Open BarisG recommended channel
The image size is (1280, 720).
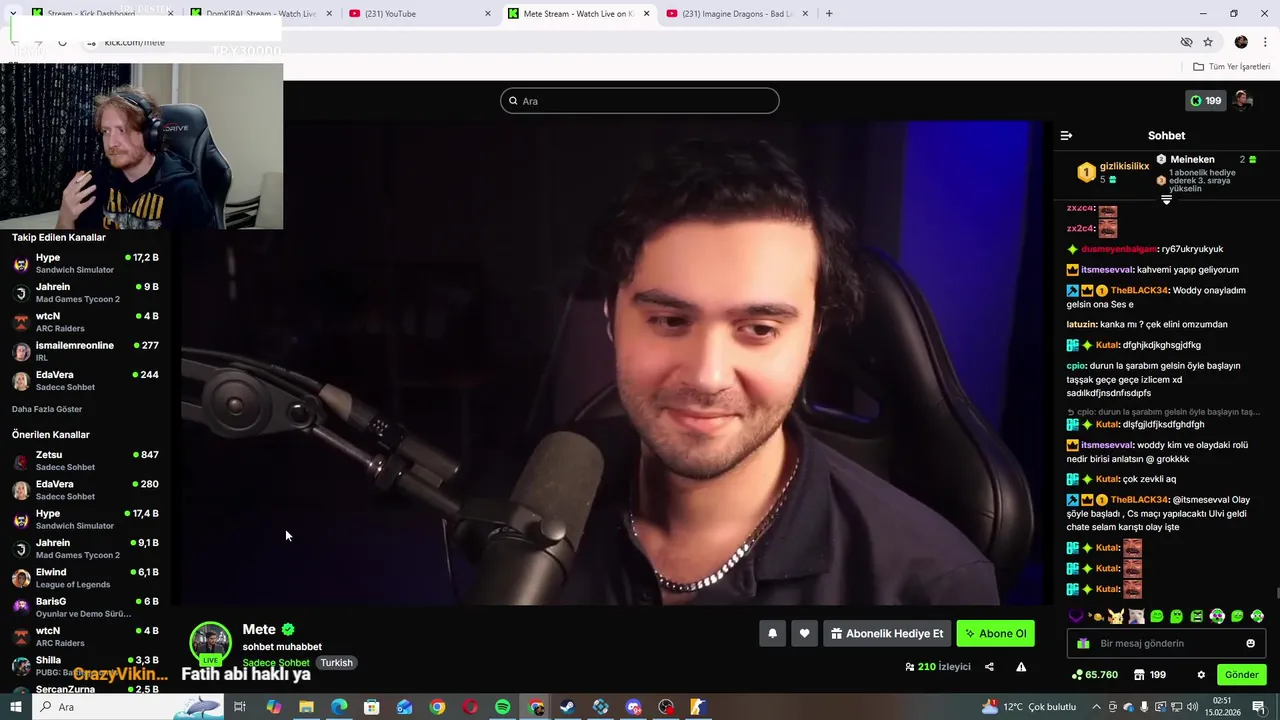click(x=85, y=607)
